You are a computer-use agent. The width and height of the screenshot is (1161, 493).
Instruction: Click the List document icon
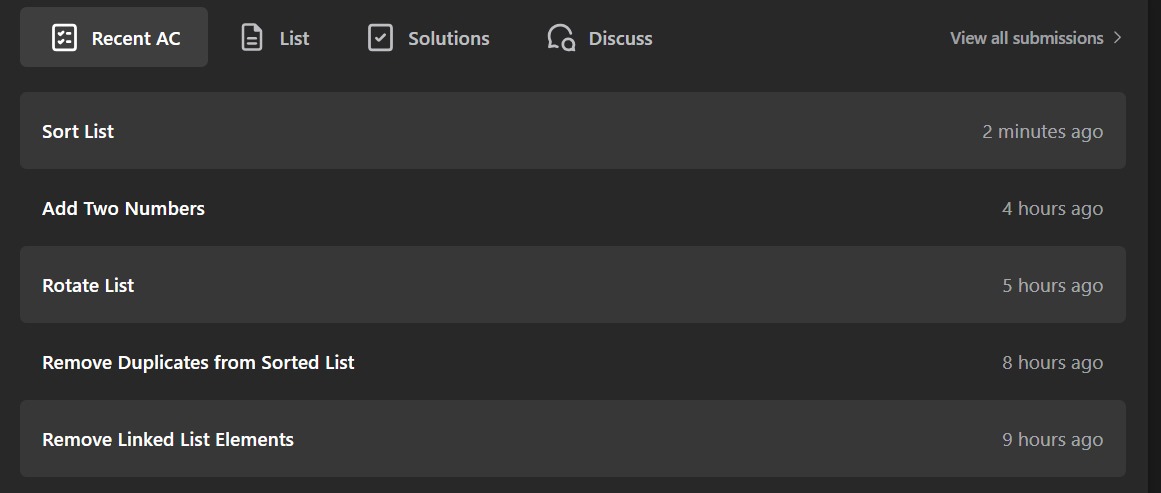coord(252,38)
